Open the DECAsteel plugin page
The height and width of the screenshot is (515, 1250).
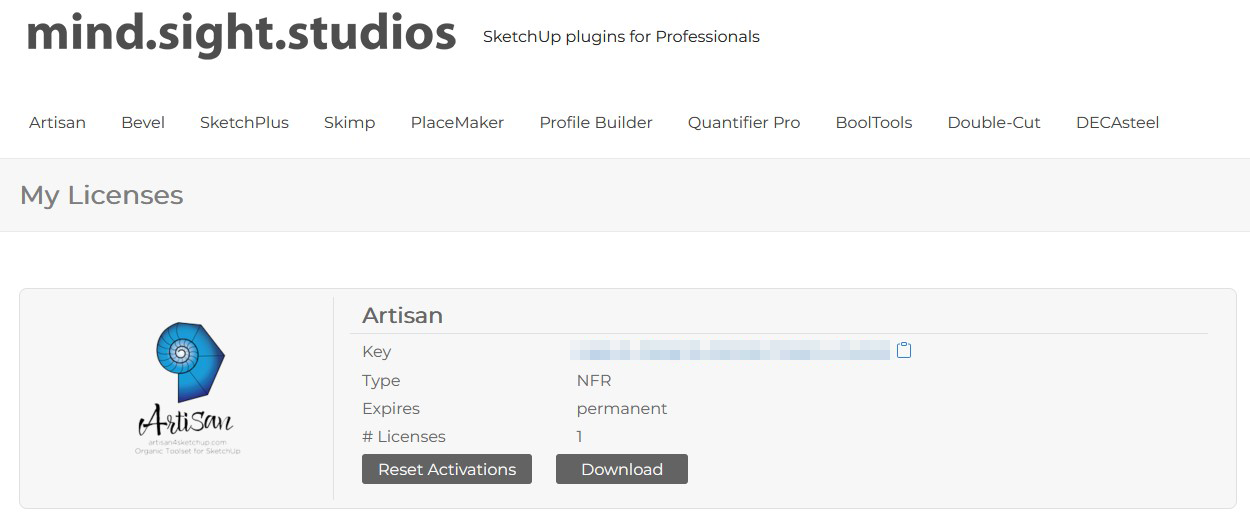point(1117,123)
